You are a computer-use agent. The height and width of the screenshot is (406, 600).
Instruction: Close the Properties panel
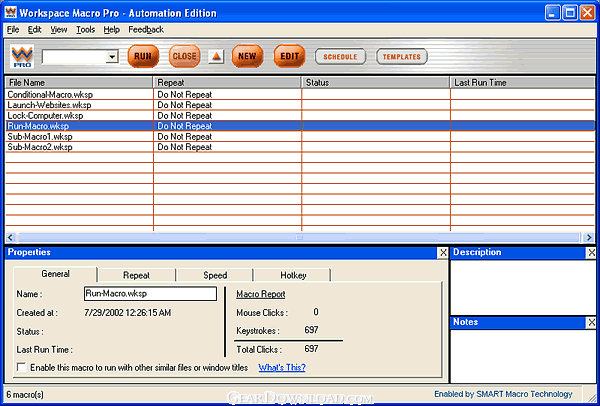(x=443, y=253)
